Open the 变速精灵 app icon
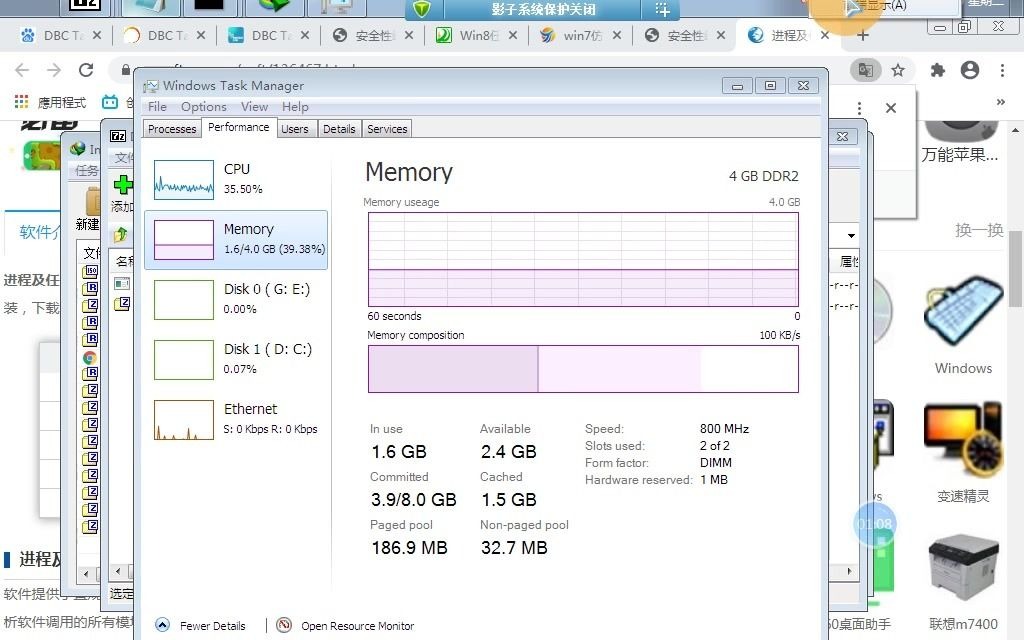 pyautogui.click(x=962, y=437)
